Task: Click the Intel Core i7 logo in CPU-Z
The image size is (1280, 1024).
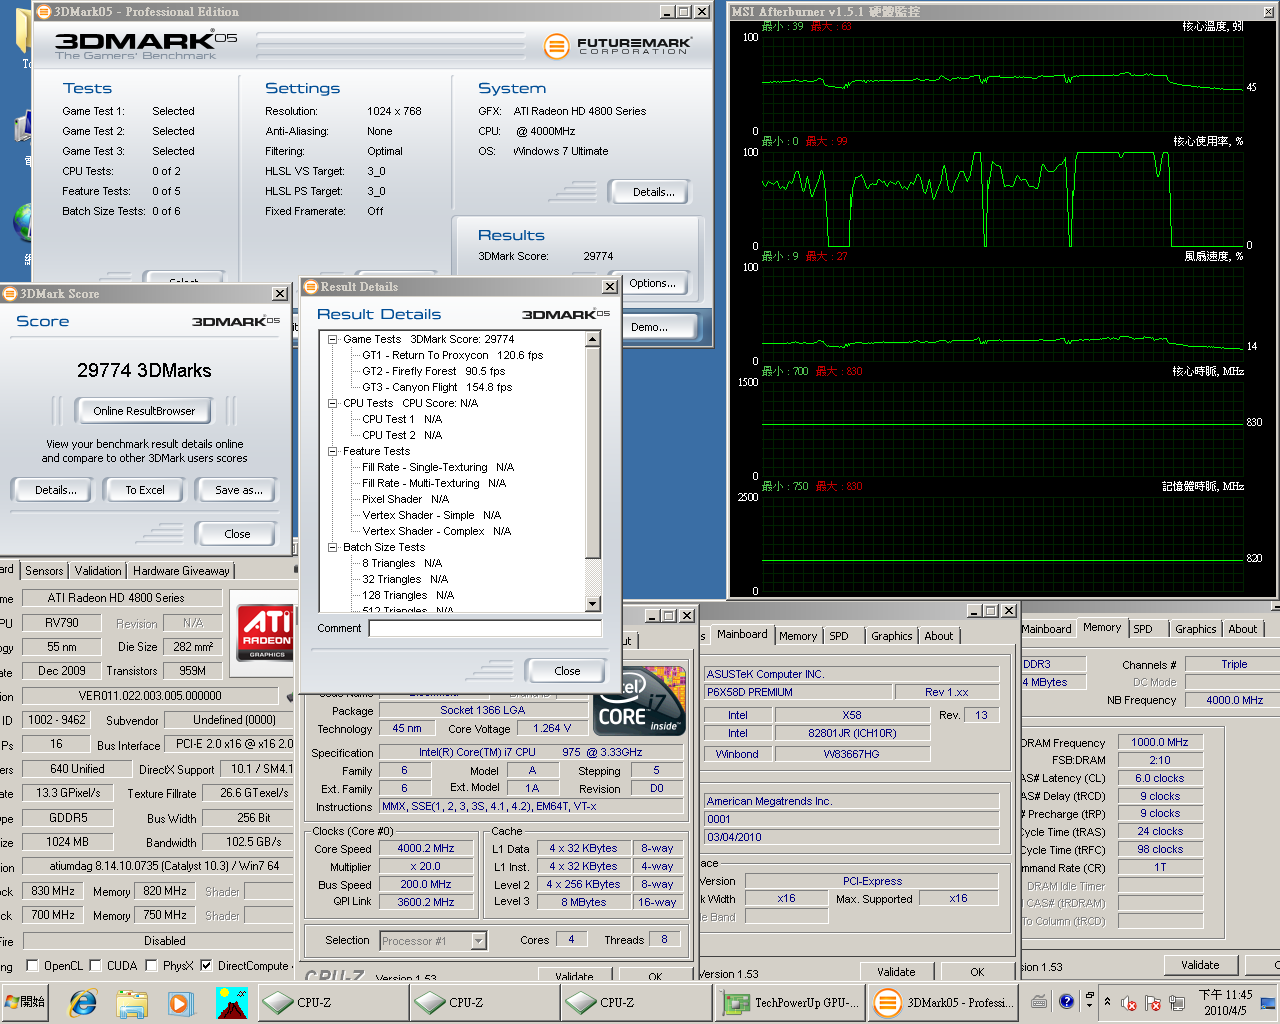Action: (x=640, y=699)
